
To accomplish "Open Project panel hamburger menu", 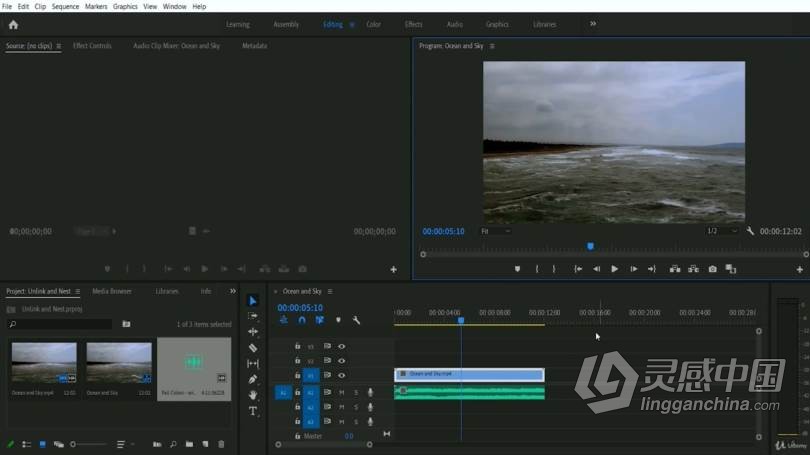I will 77,291.
